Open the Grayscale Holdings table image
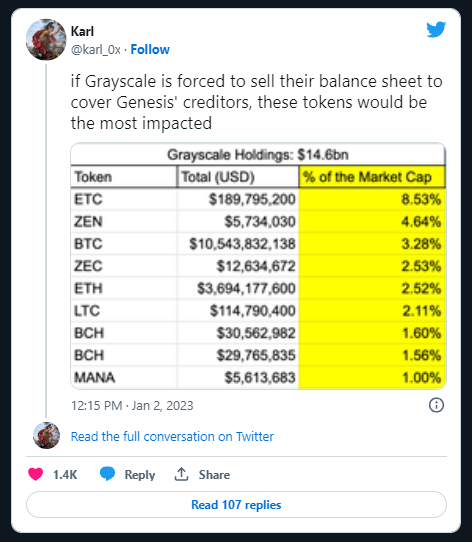The width and height of the screenshot is (472, 542). click(x=258, y=265)
